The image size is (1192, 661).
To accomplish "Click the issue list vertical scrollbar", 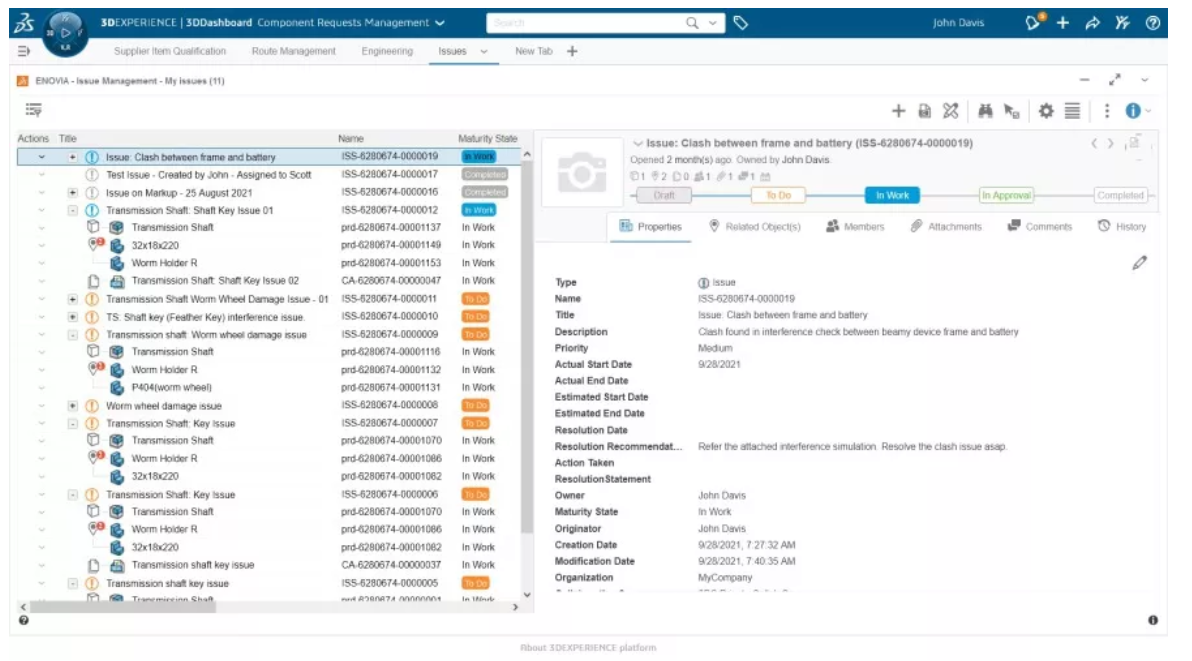I will coord(527,347).
